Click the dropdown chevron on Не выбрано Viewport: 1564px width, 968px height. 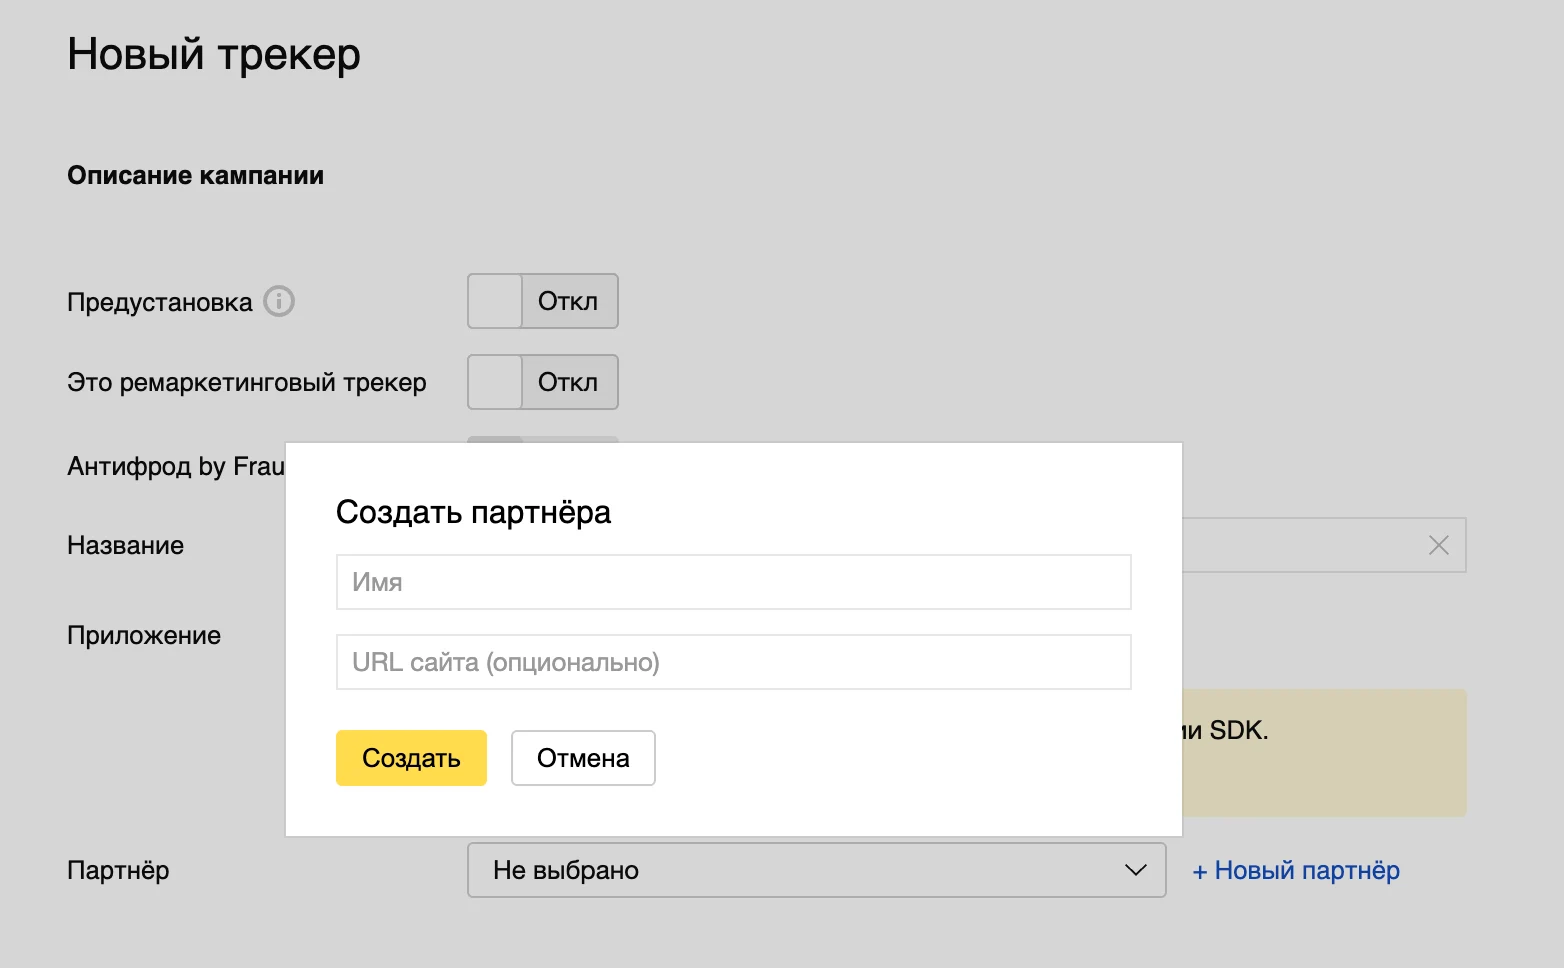pos(1135,870)
